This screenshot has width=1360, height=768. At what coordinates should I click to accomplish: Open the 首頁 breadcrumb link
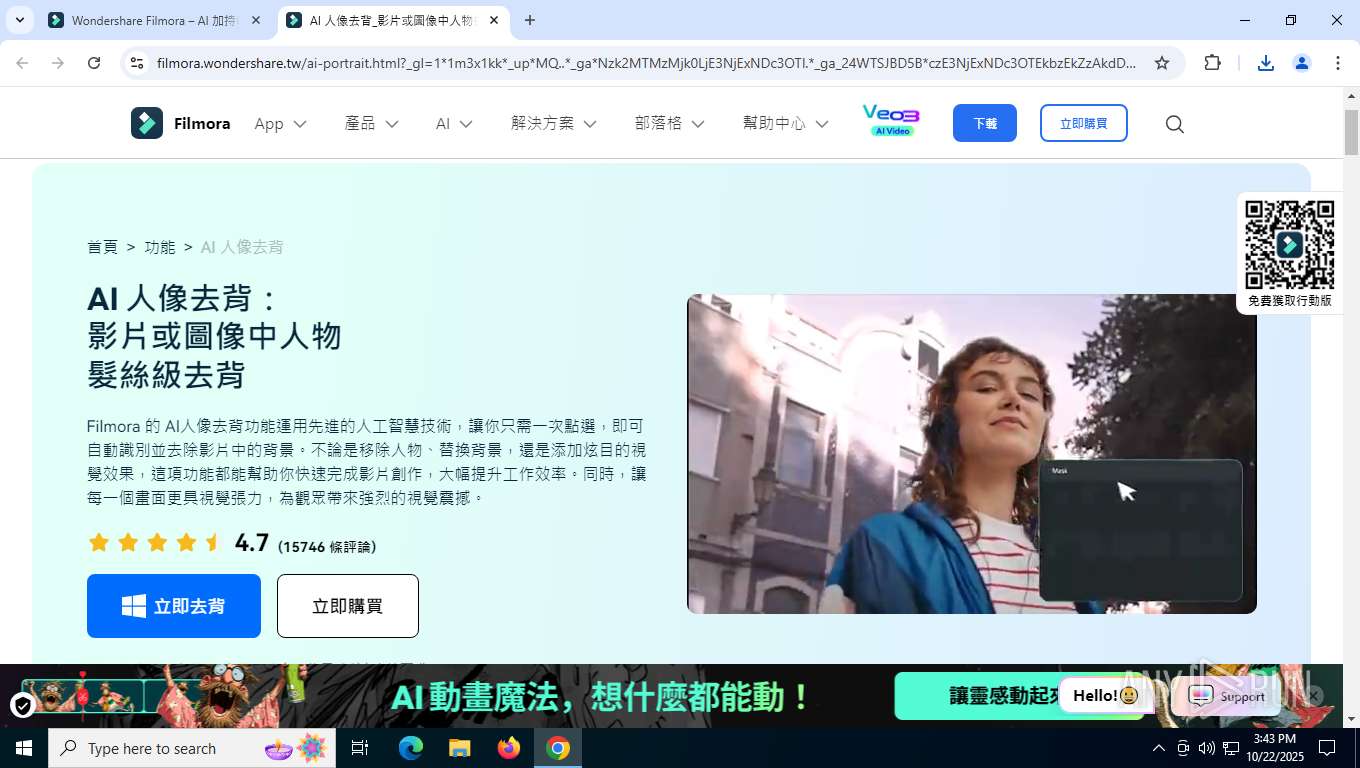[102, 247]
